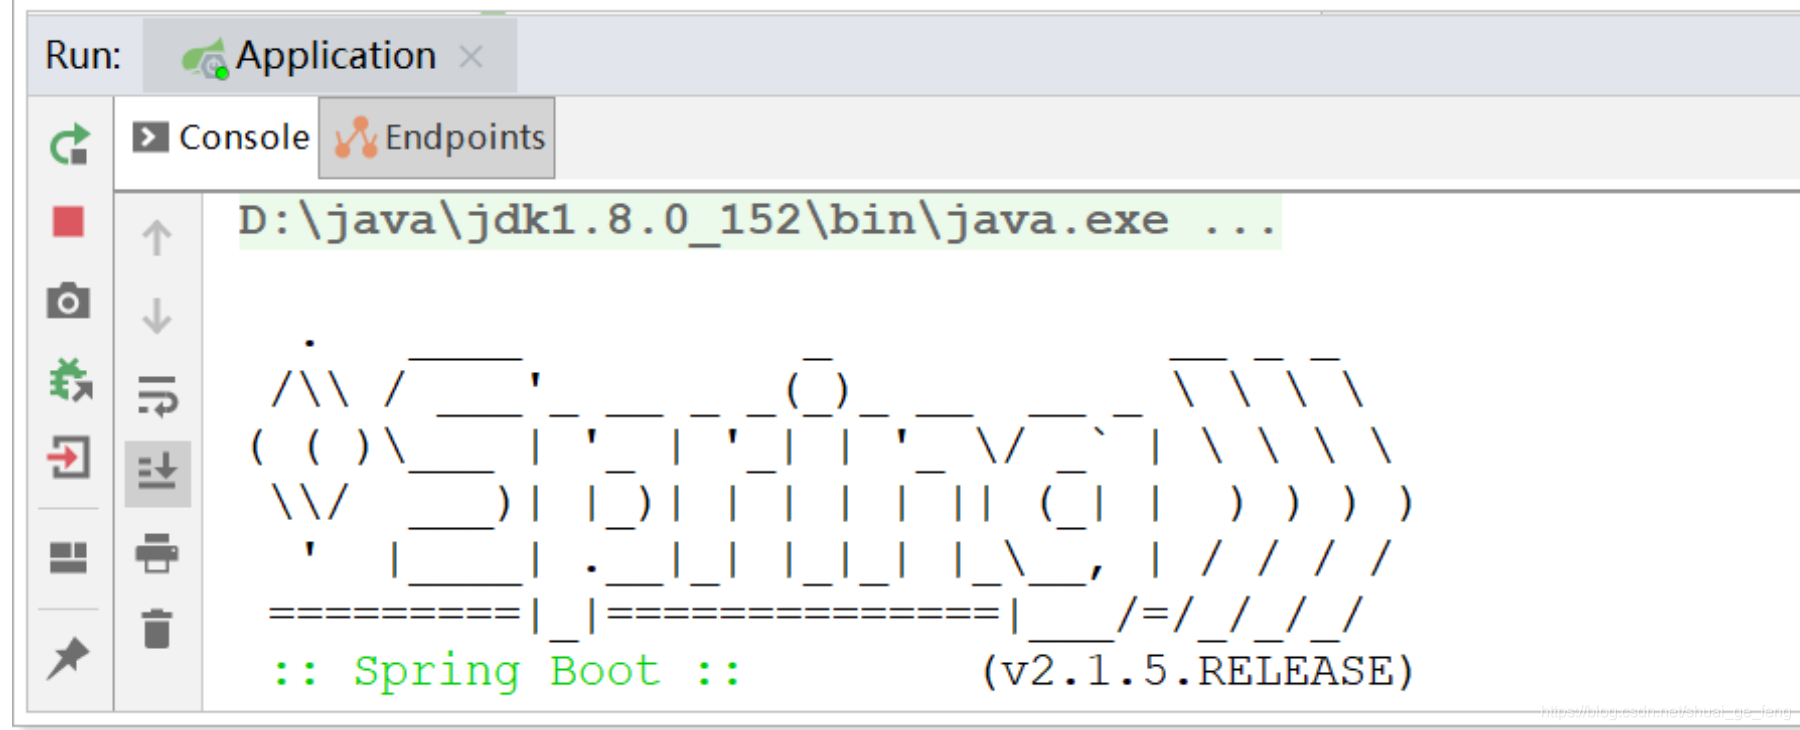Open the restore layout icon

68,557
